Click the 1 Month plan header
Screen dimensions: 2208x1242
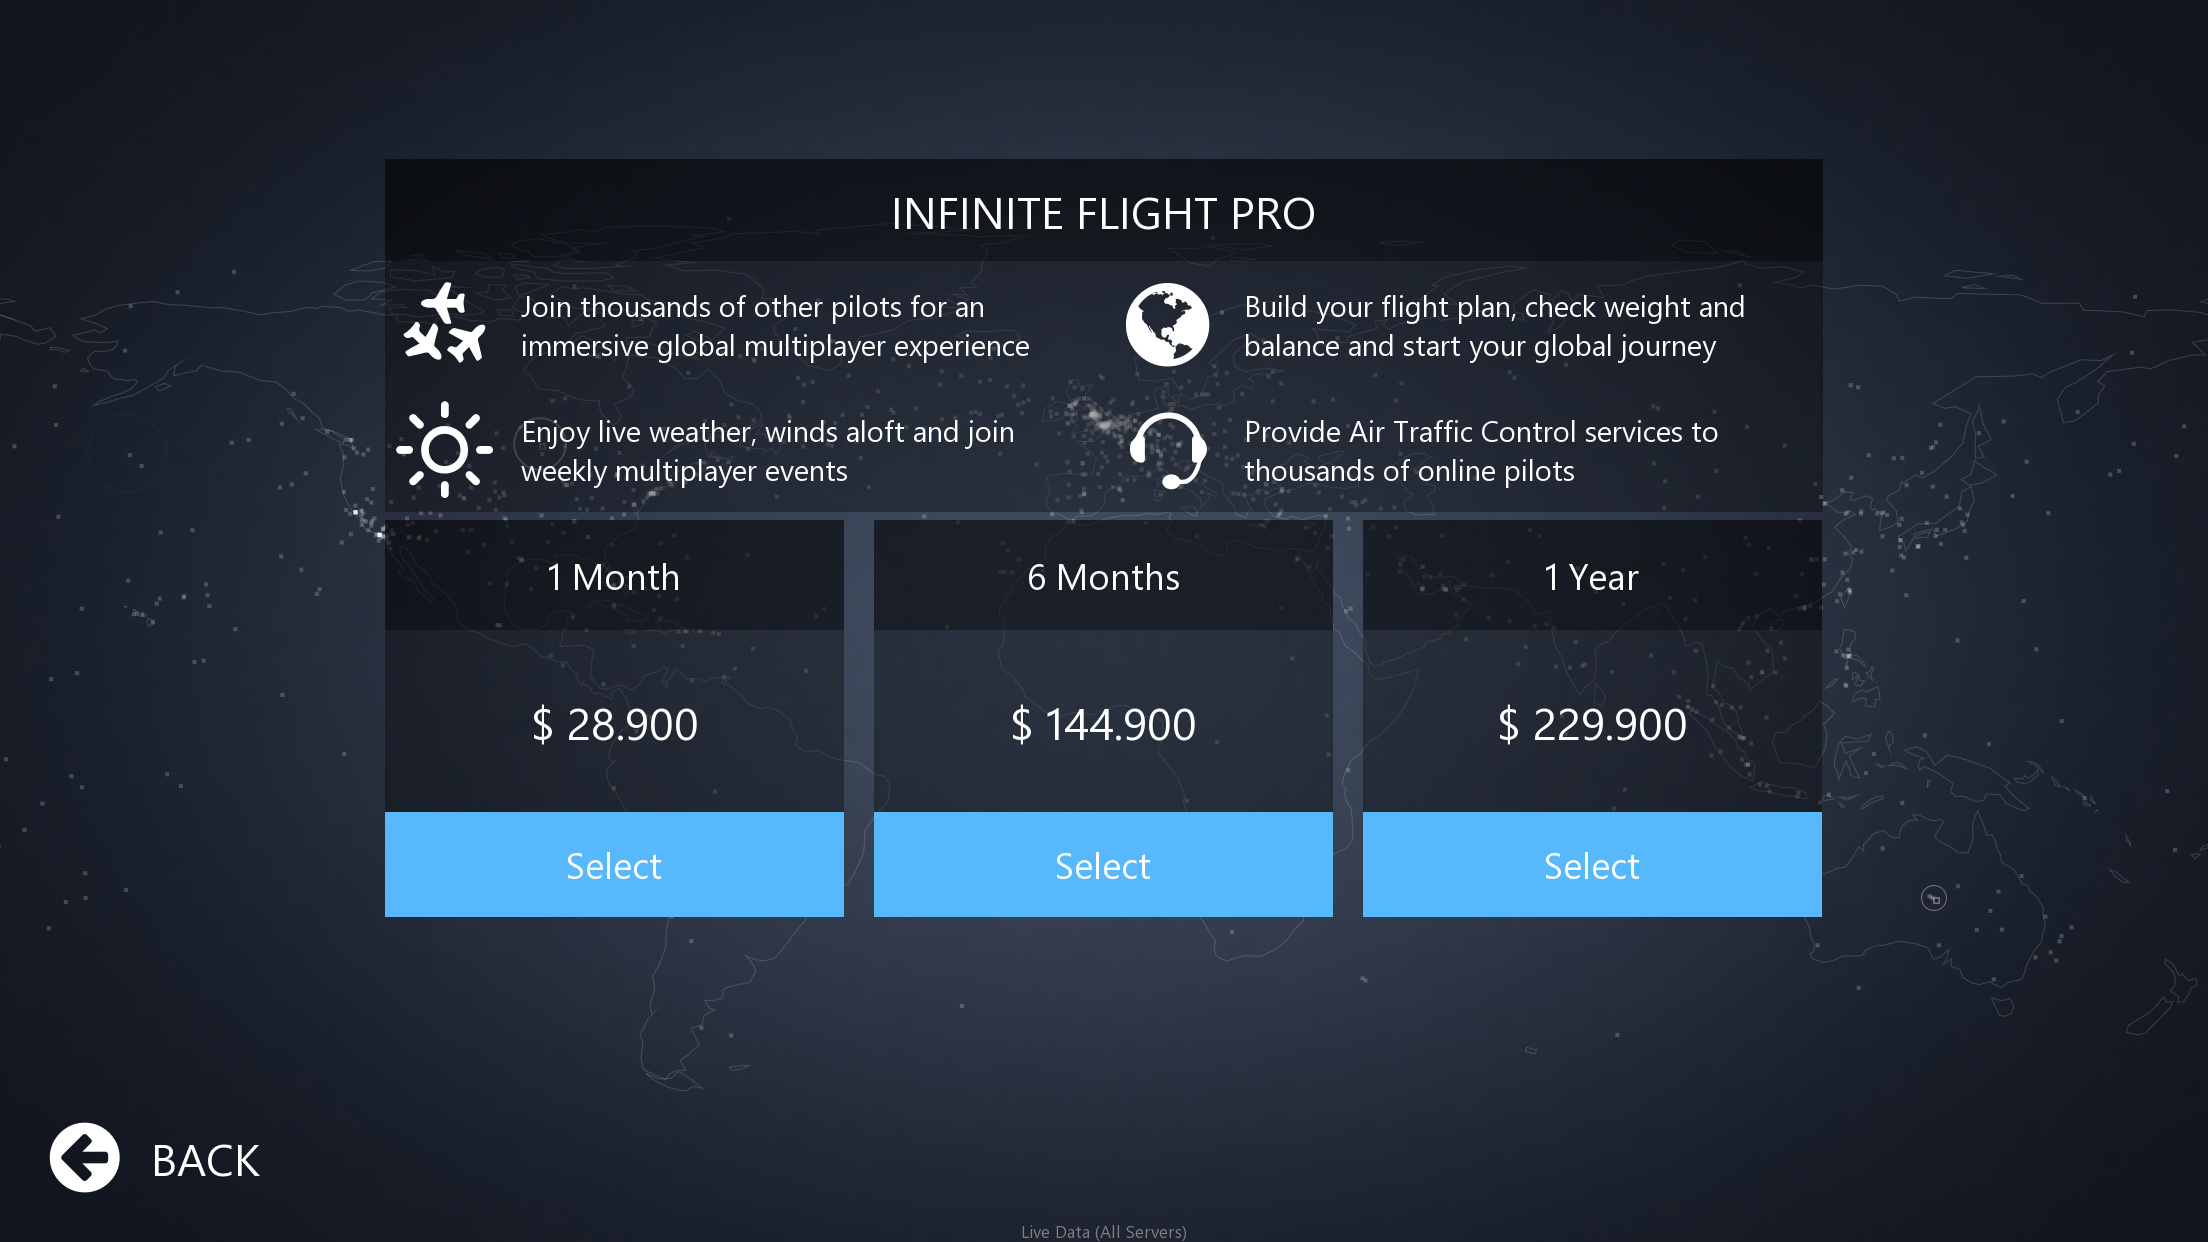(614, 576)
